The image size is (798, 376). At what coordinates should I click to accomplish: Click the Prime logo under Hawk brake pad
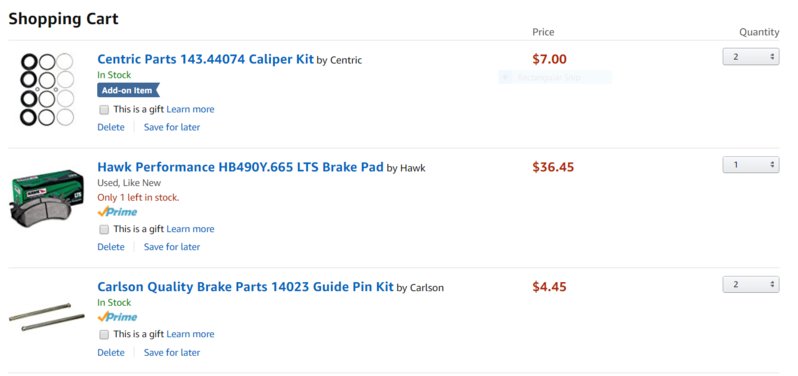tap(117, 212)
